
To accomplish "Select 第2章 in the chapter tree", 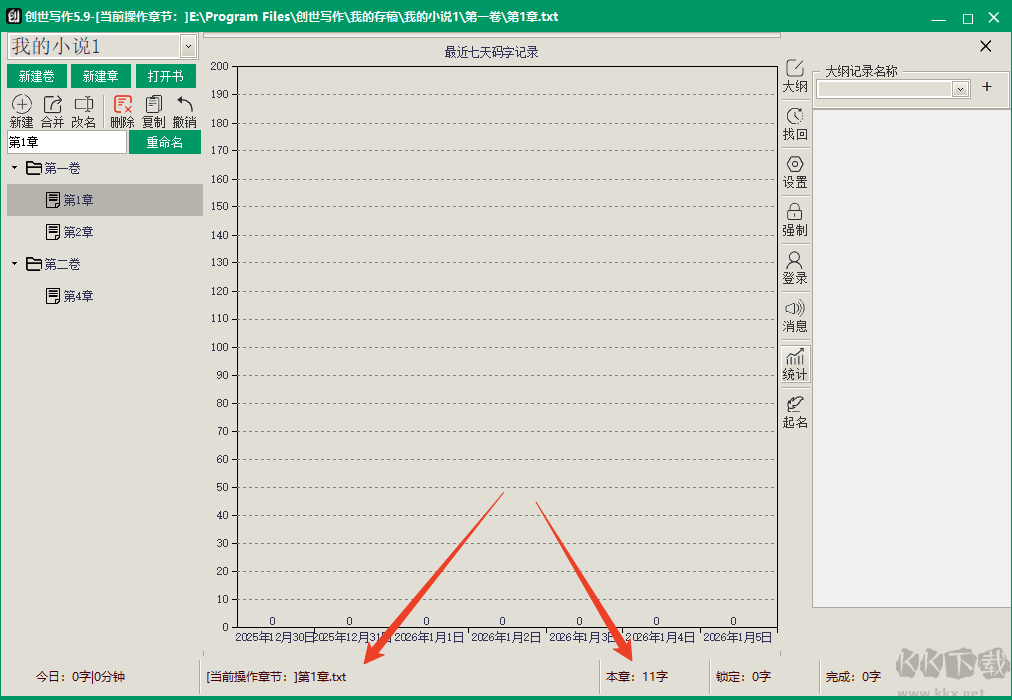I will (78, 232).
